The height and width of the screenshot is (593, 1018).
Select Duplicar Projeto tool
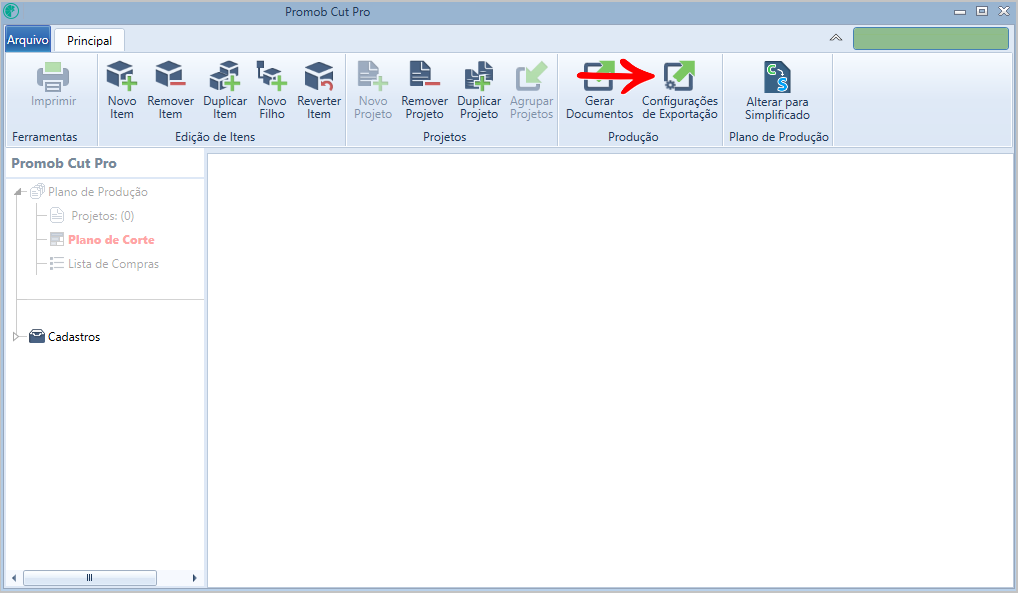click(x=479, y=90)
